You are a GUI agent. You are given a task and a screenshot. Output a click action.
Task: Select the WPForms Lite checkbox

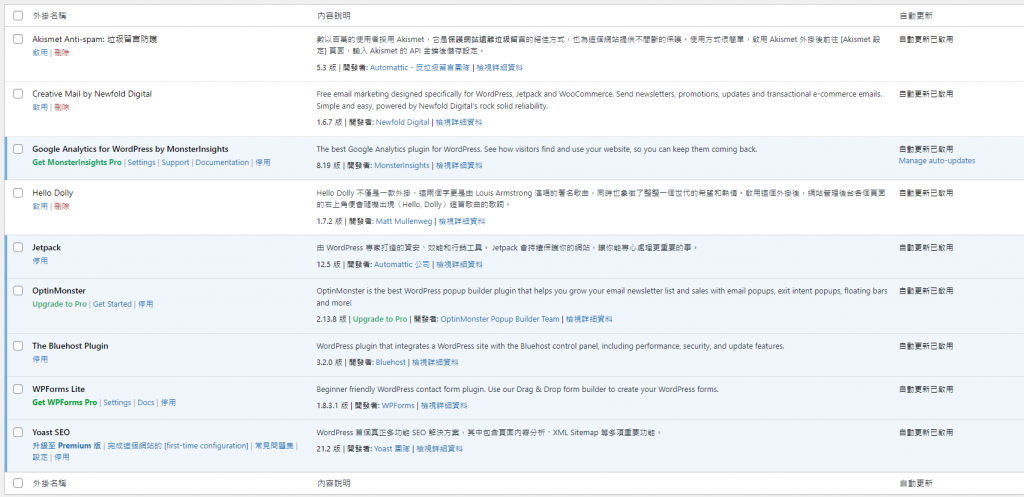18,389
